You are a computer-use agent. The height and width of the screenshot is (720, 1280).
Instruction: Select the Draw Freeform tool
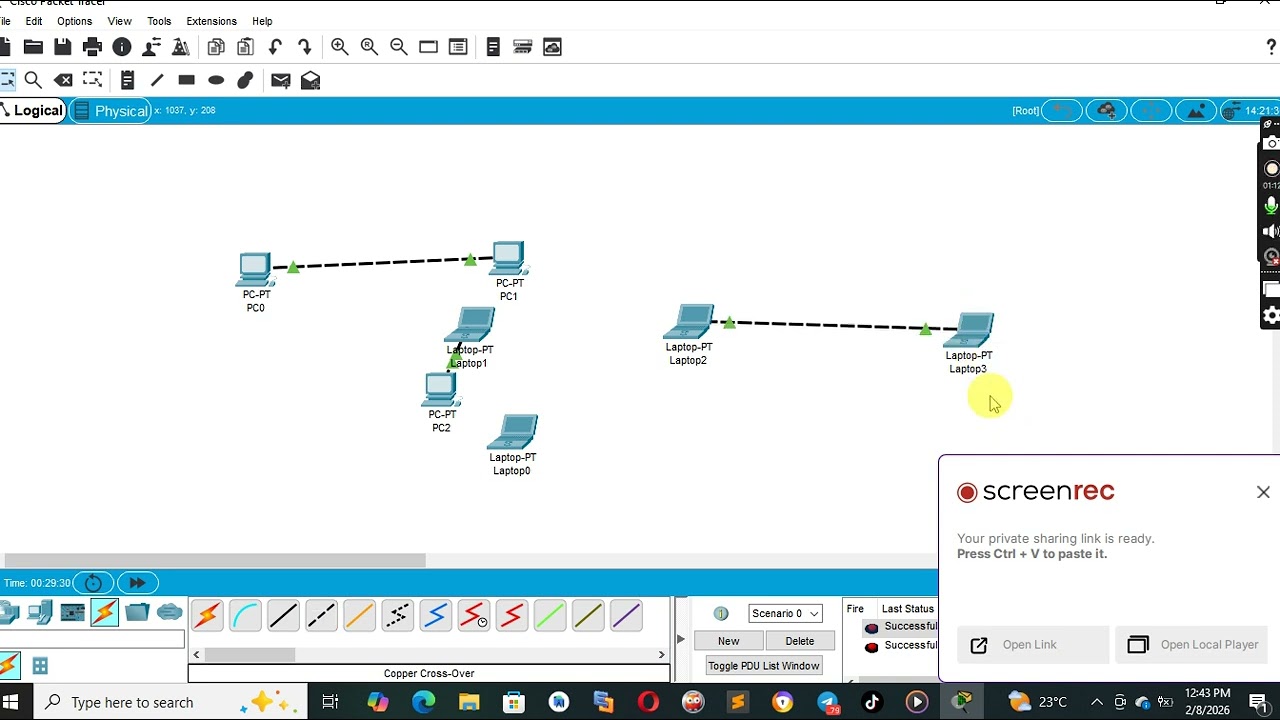click(x=246, y=80)
